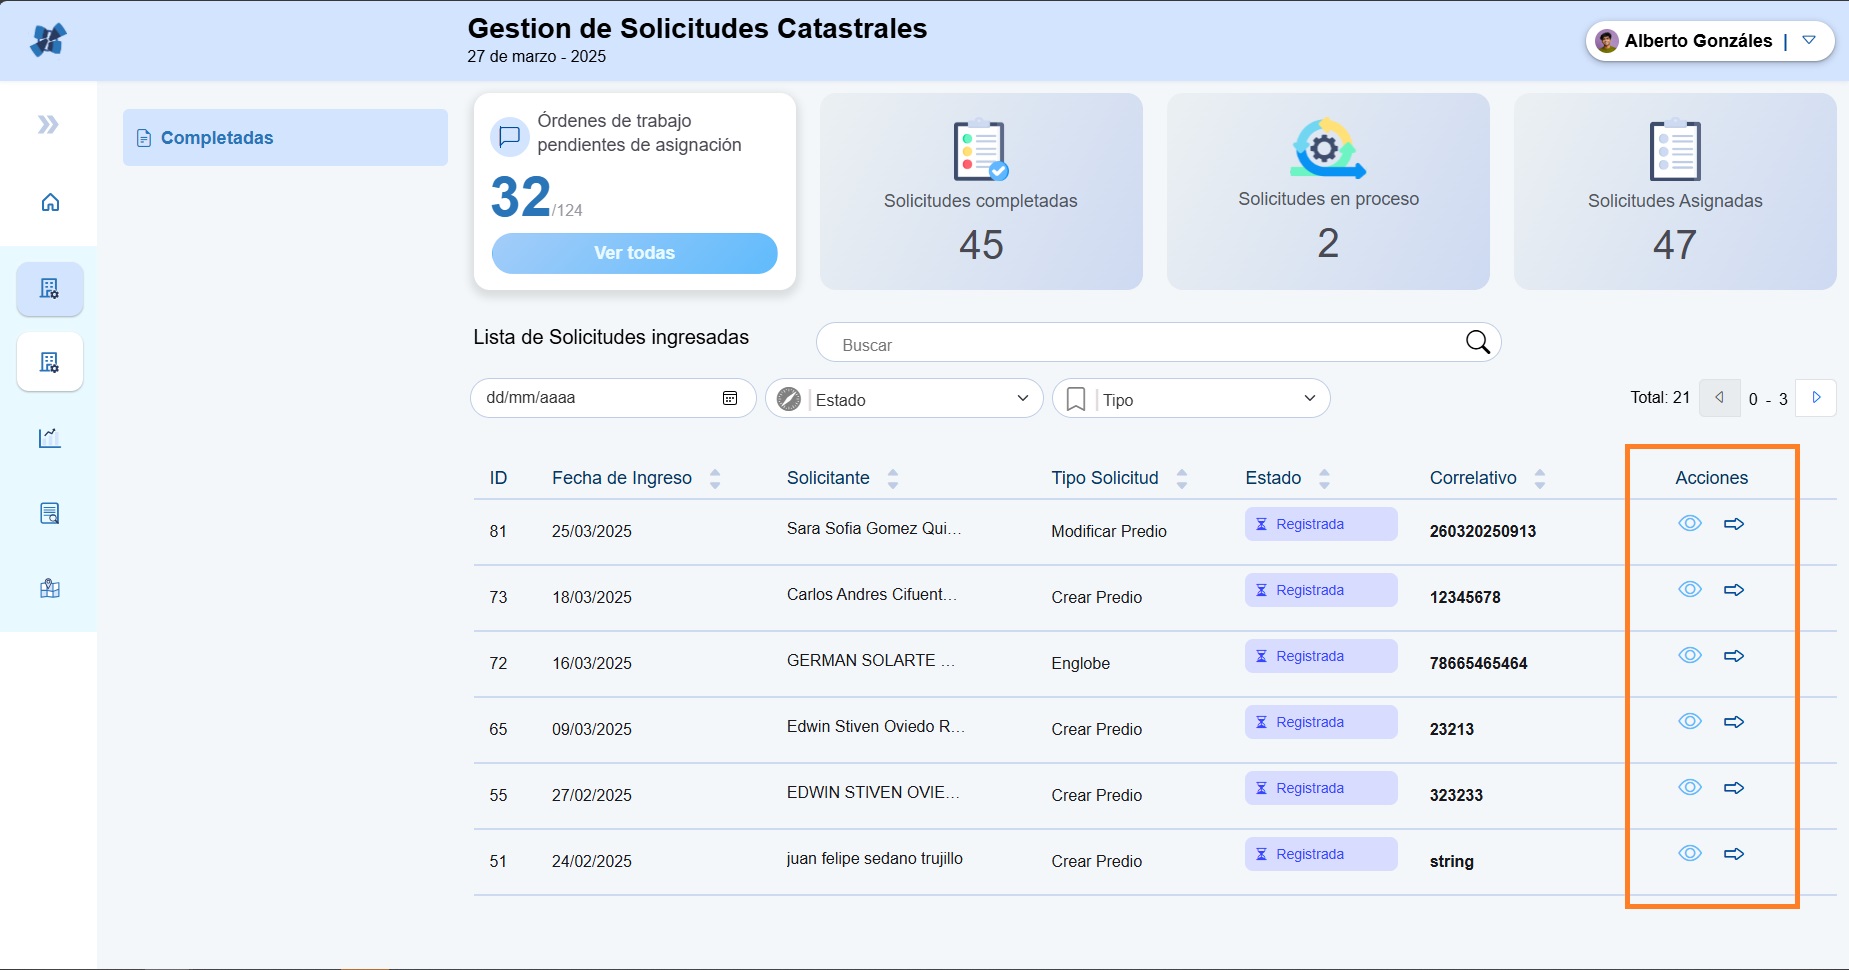Sort table by Fecha de Ingreso
1849x970 pixels.
pos(714,479)
